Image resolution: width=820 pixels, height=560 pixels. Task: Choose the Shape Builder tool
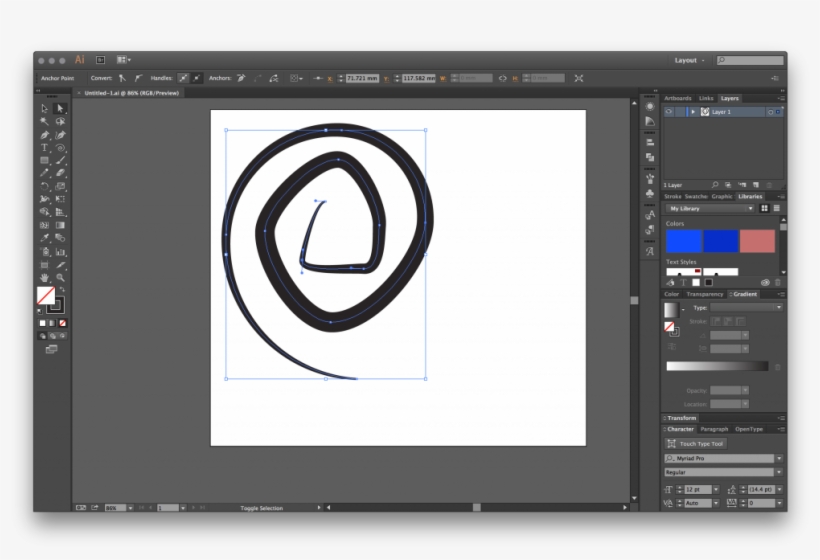click(x=44, y=212)
